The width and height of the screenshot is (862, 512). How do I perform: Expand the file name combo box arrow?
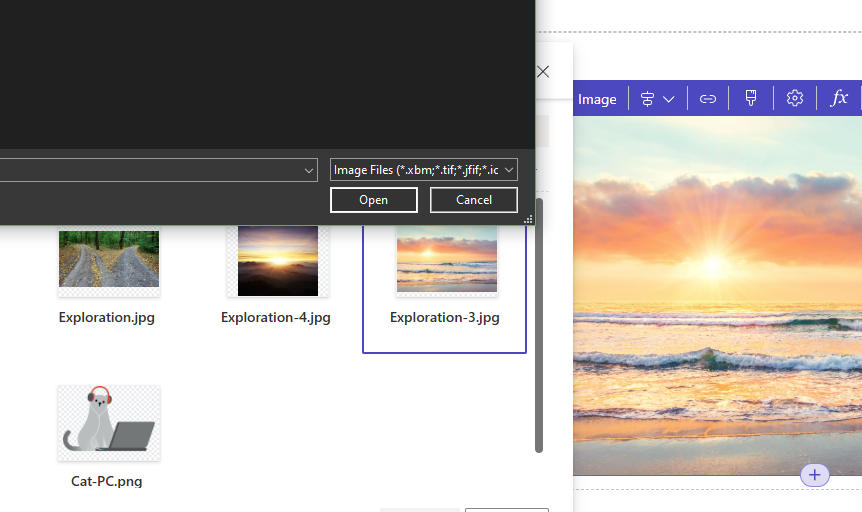point(309,171)
